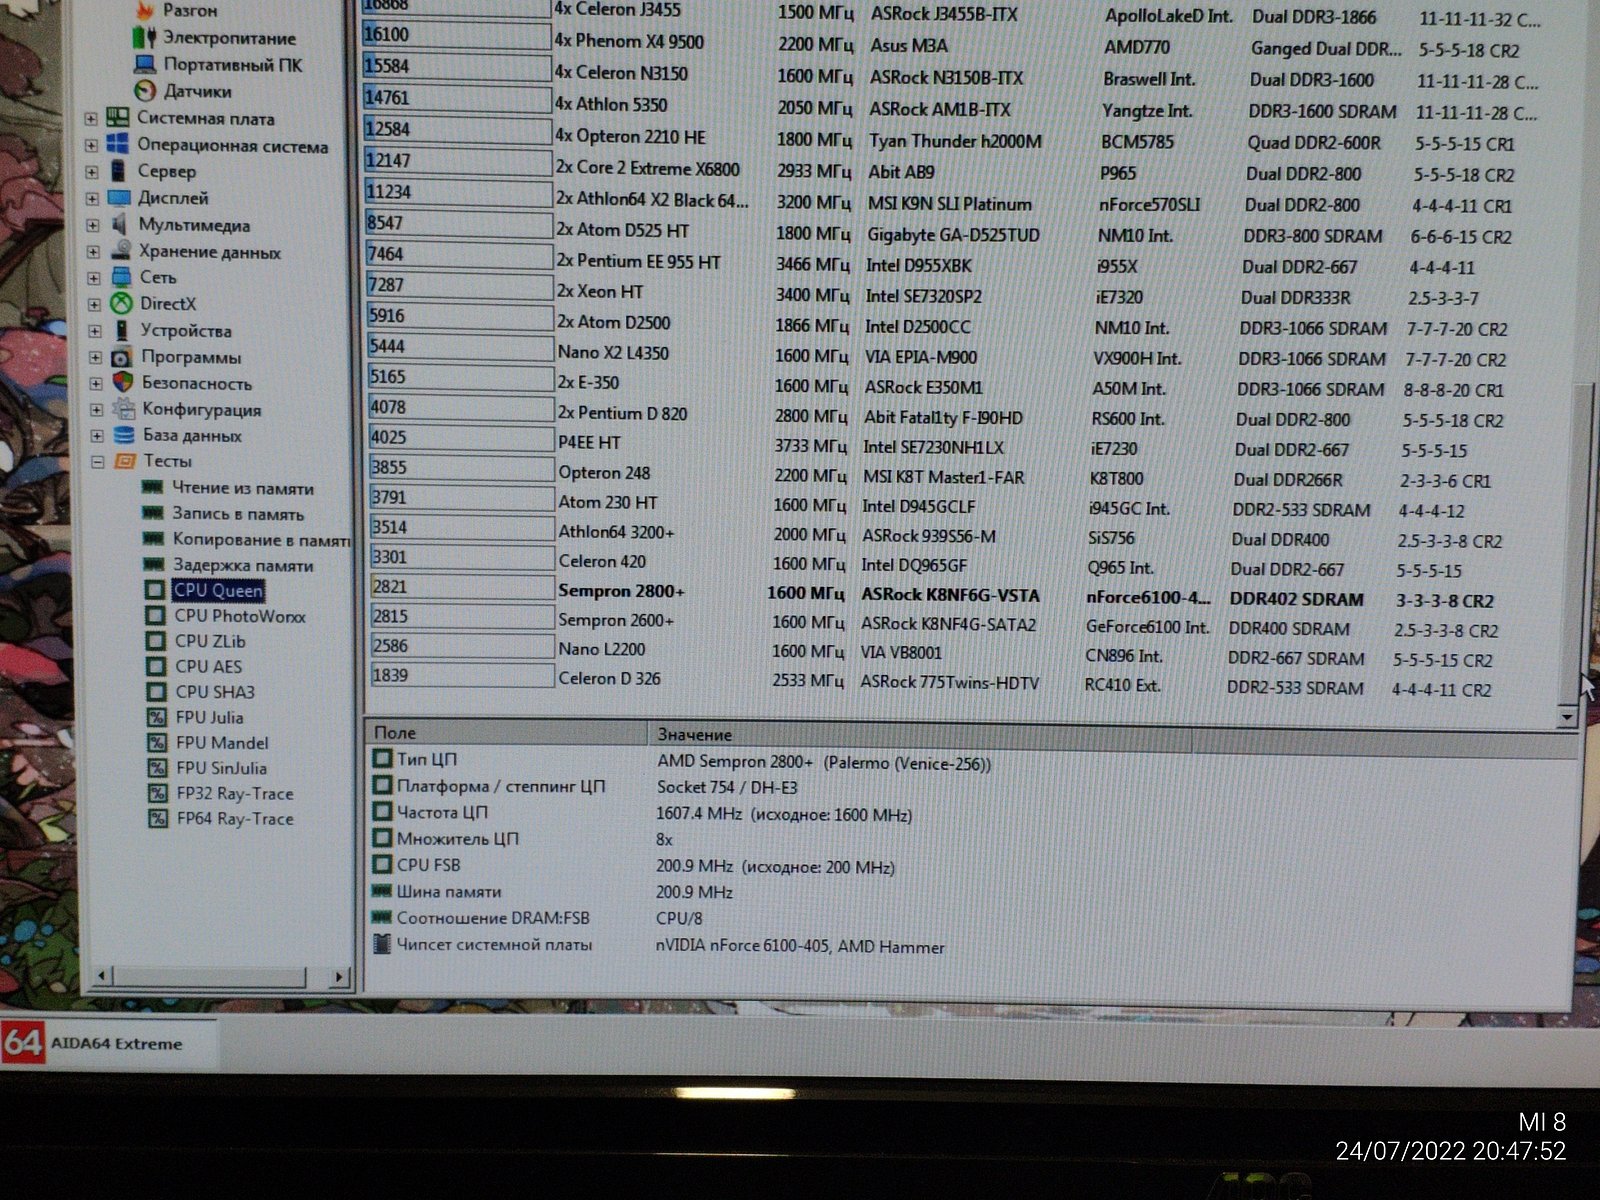The width and height of the screenshot is (1600, 1200).
Task: Expand the Сервер tree node
Action: 92,172
